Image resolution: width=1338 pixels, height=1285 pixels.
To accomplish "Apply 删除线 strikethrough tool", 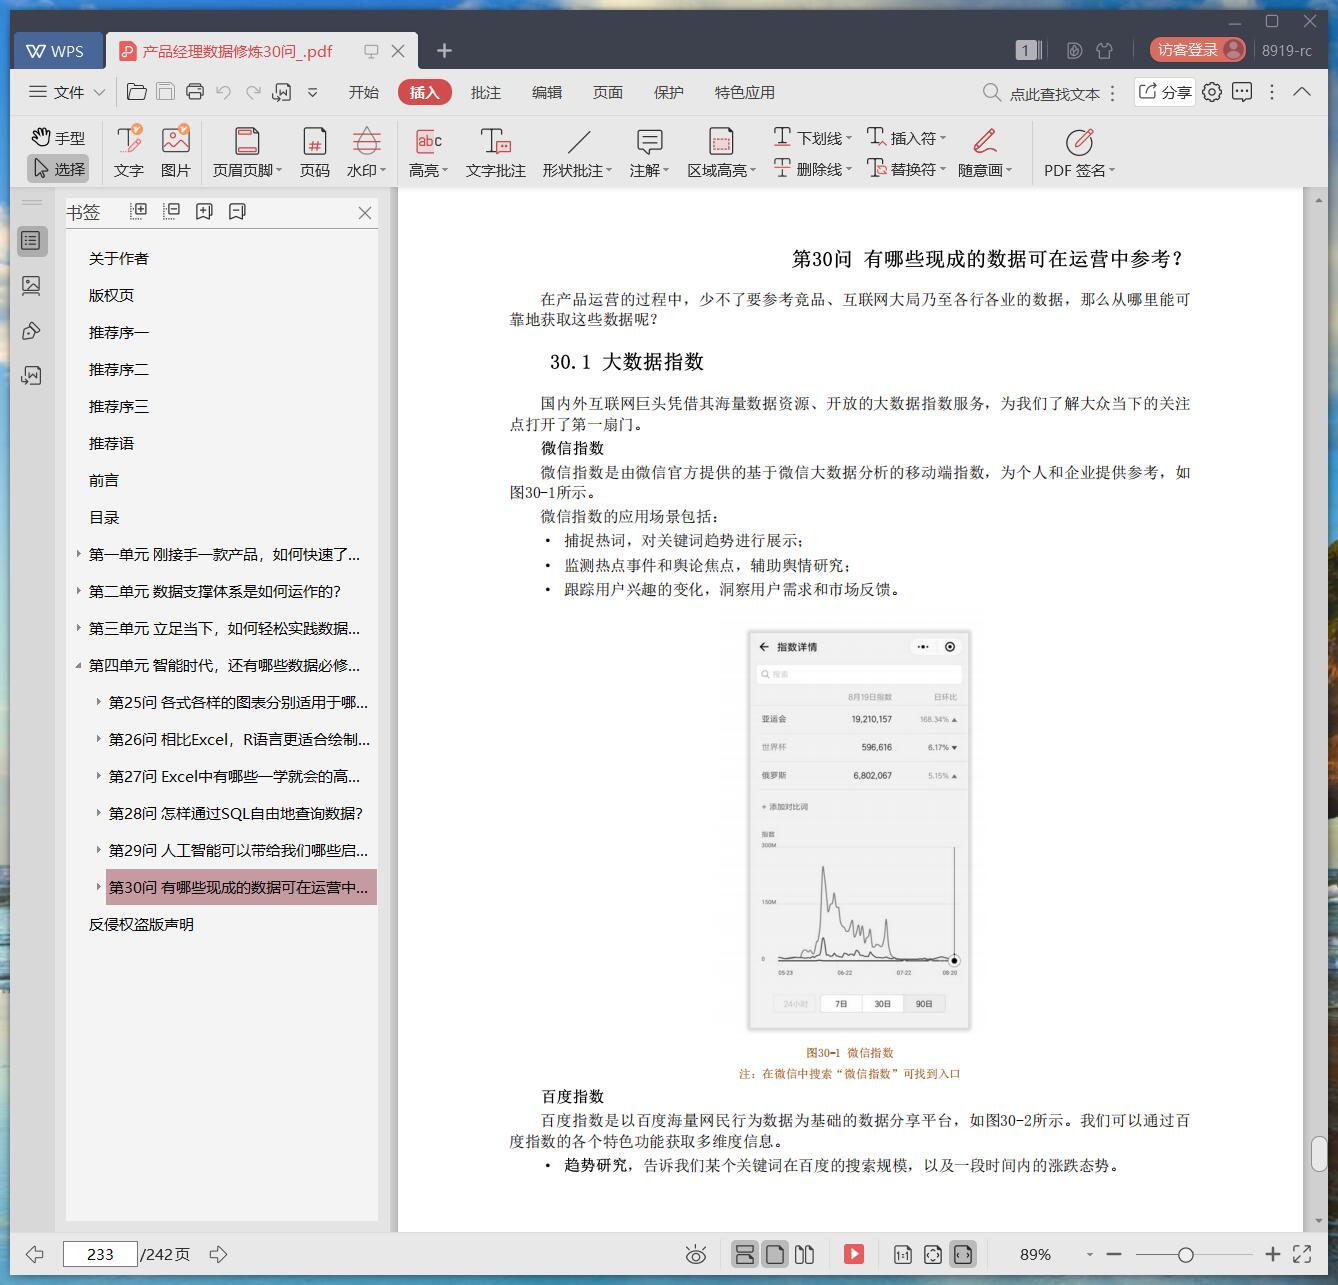I will (812, 169).
